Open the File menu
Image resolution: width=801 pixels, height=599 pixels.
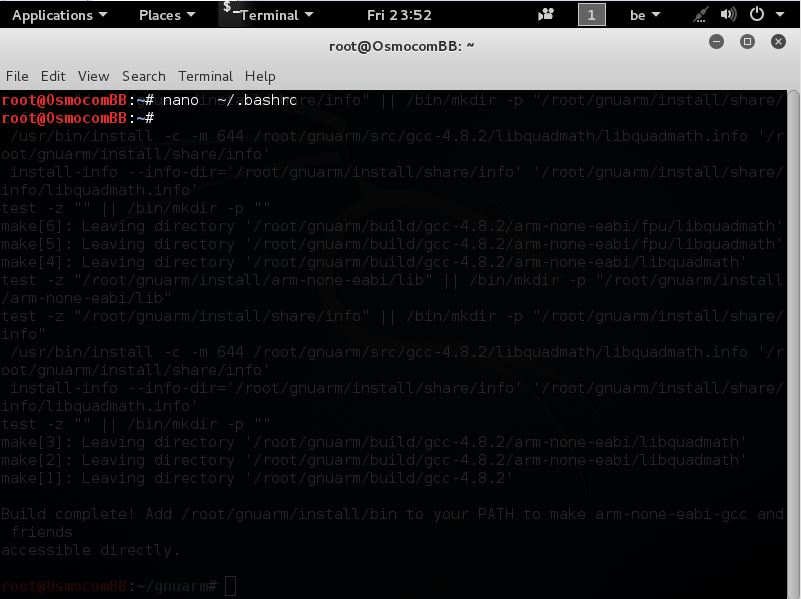coord(17,76)
